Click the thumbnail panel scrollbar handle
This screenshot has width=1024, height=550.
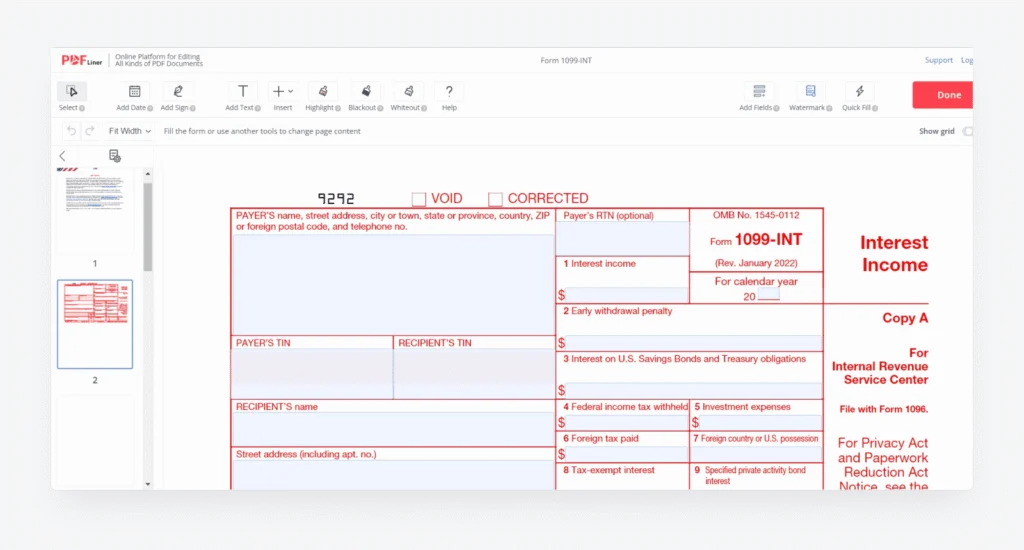(148, 227)
